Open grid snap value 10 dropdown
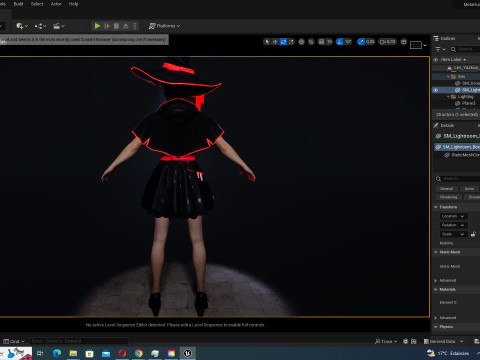Viewport: 480px width, 360px height. pyautogui.click(x=329, y=42)
